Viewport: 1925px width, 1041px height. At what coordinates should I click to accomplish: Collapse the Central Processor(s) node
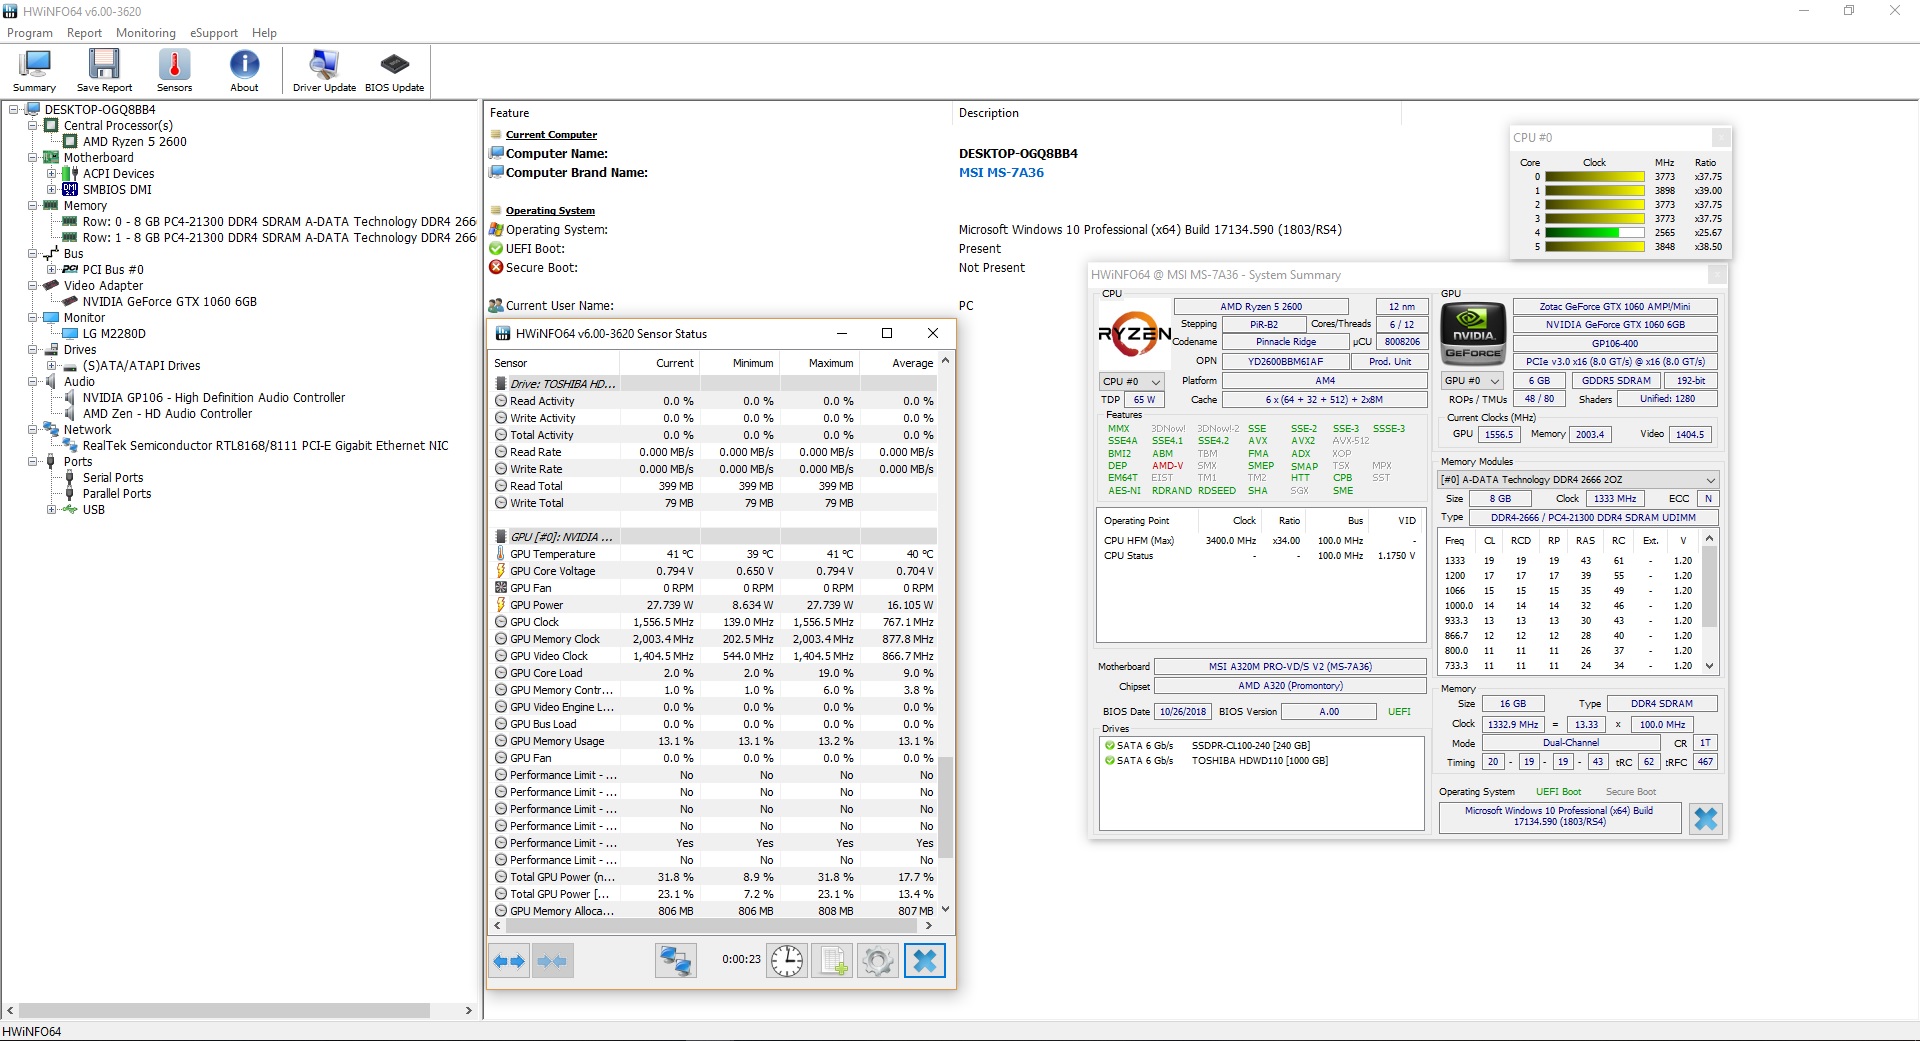click(x=32, y=126)
